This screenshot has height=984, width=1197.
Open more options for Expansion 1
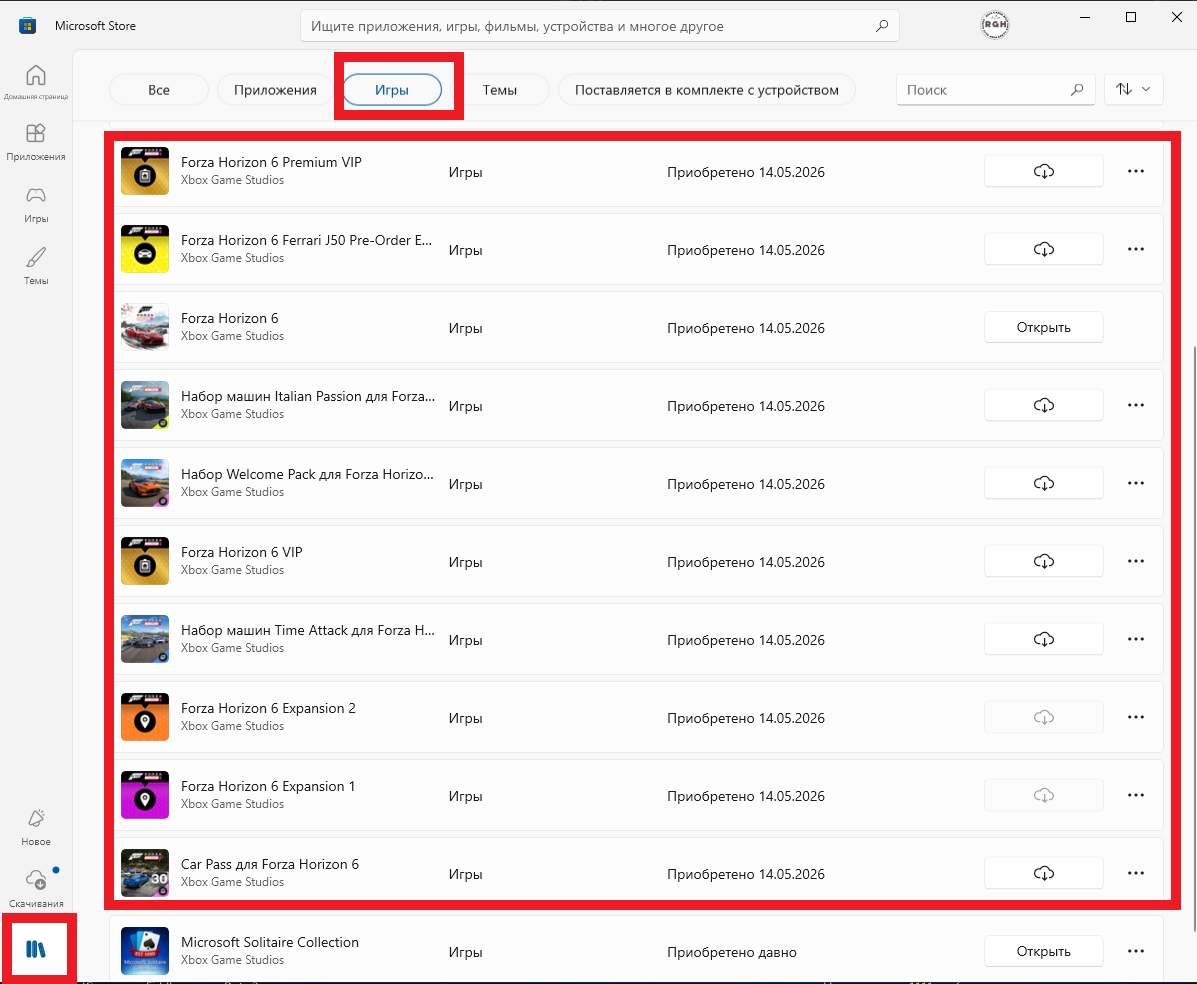pyautogui.click(x=1136, y=795)
